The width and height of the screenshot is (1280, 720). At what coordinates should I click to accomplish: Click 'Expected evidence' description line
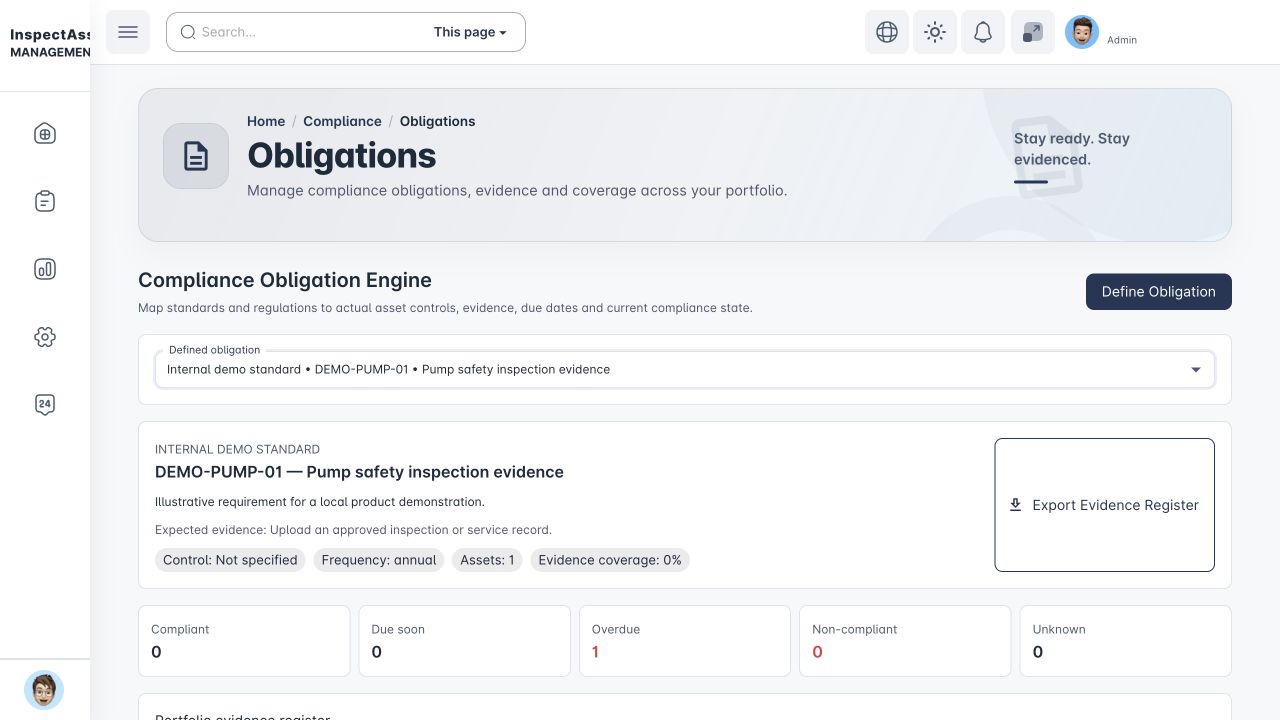353,530
